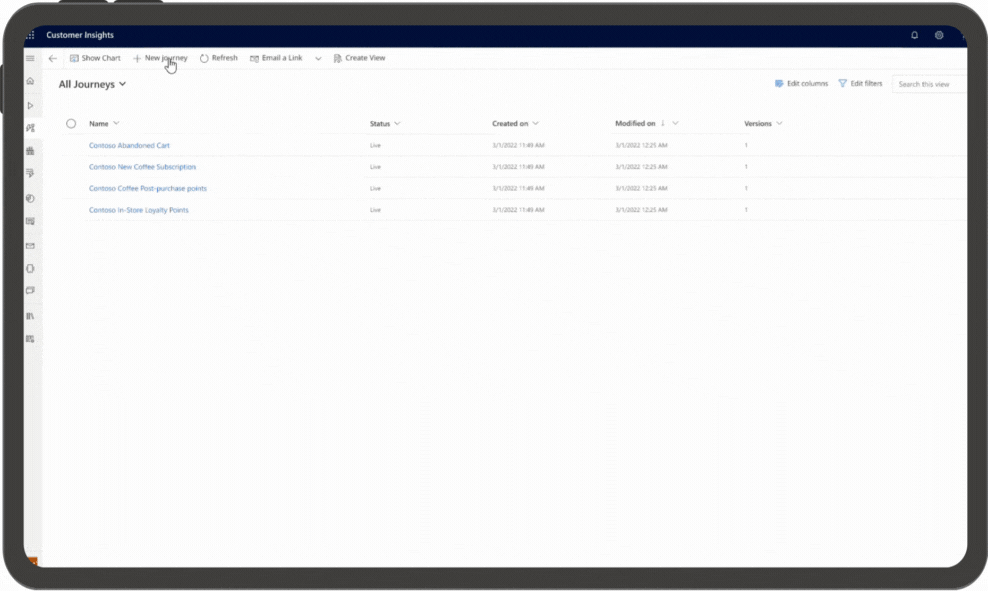Screen dimensions: 988x591
Task: Select the highlighted Journeys sidebar icon
Action: tap(30, 128)
